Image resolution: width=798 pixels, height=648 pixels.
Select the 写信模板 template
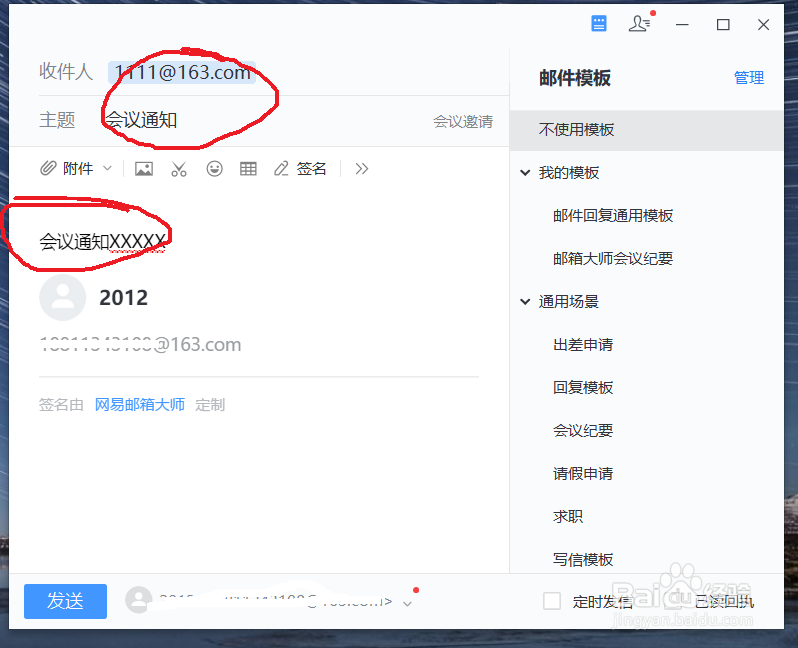583,560
